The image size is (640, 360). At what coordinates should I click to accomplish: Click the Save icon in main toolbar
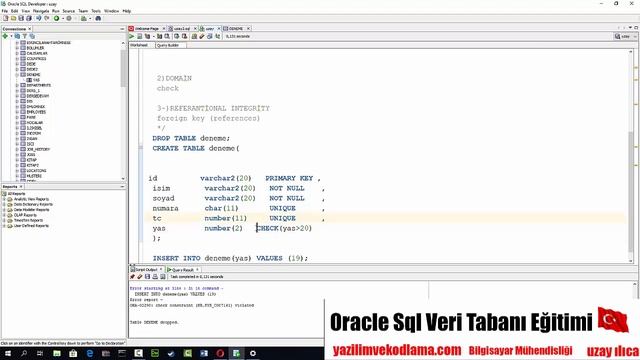point(21,18)
